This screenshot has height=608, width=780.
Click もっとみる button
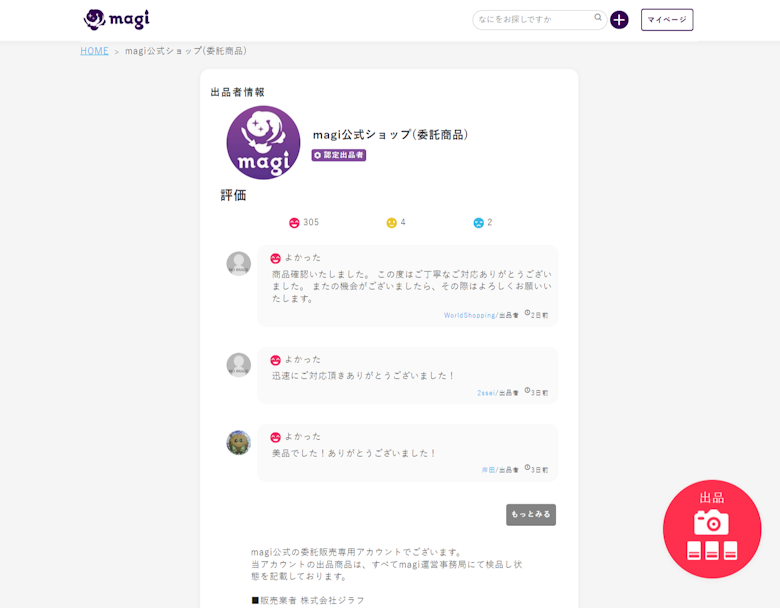click(531, 514)
